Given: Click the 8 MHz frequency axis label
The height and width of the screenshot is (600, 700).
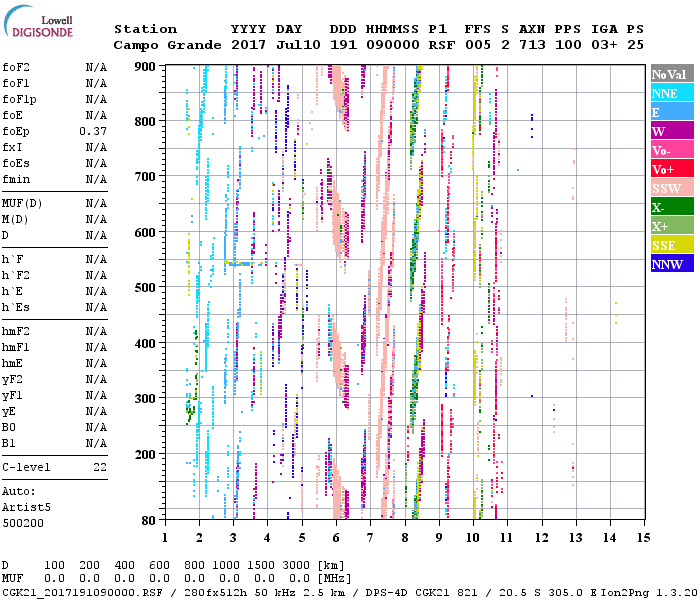Looking at the screenshot, I should pyautogui.click(x=405, y=538).
